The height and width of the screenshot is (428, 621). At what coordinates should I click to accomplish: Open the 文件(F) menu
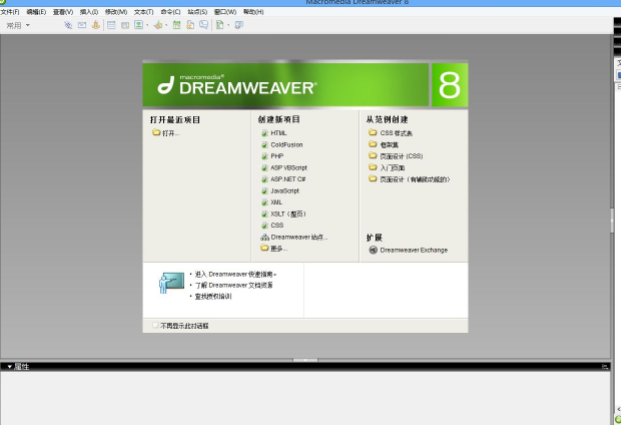coord(10,12)
